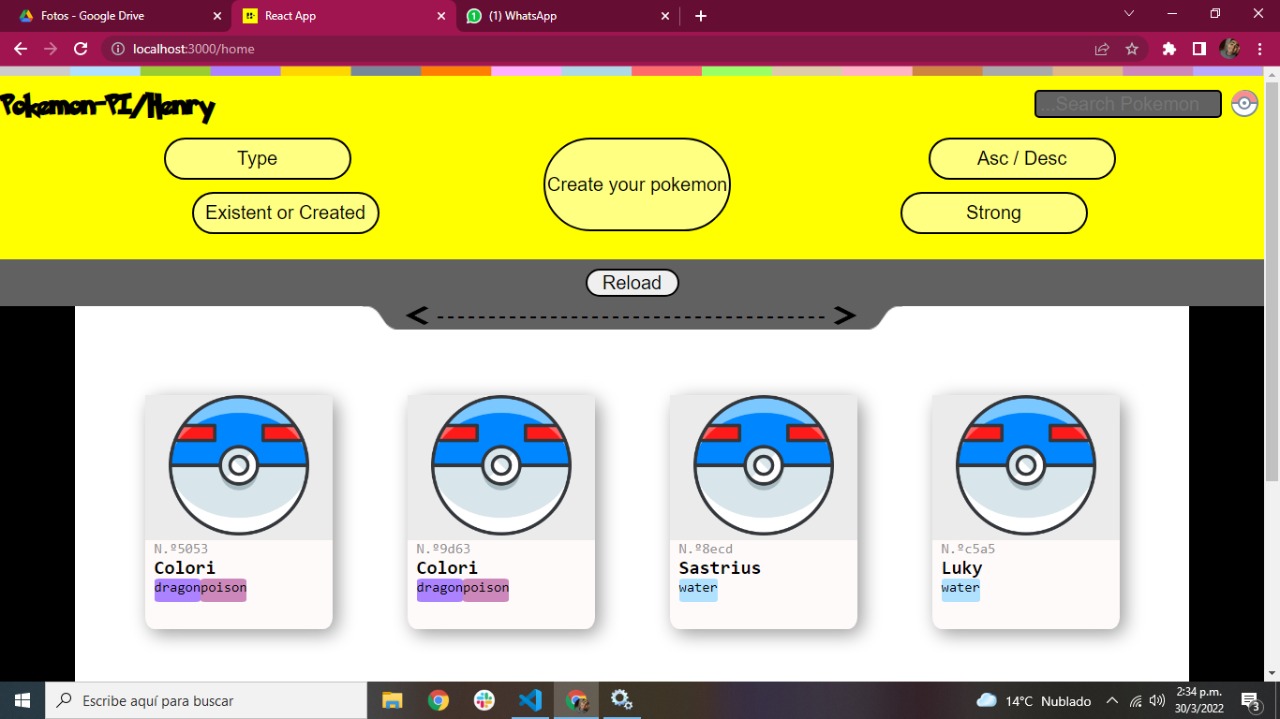This screenshot has width=1280, height=719.
Task: Reload the browser page
Action: [81, 48]
